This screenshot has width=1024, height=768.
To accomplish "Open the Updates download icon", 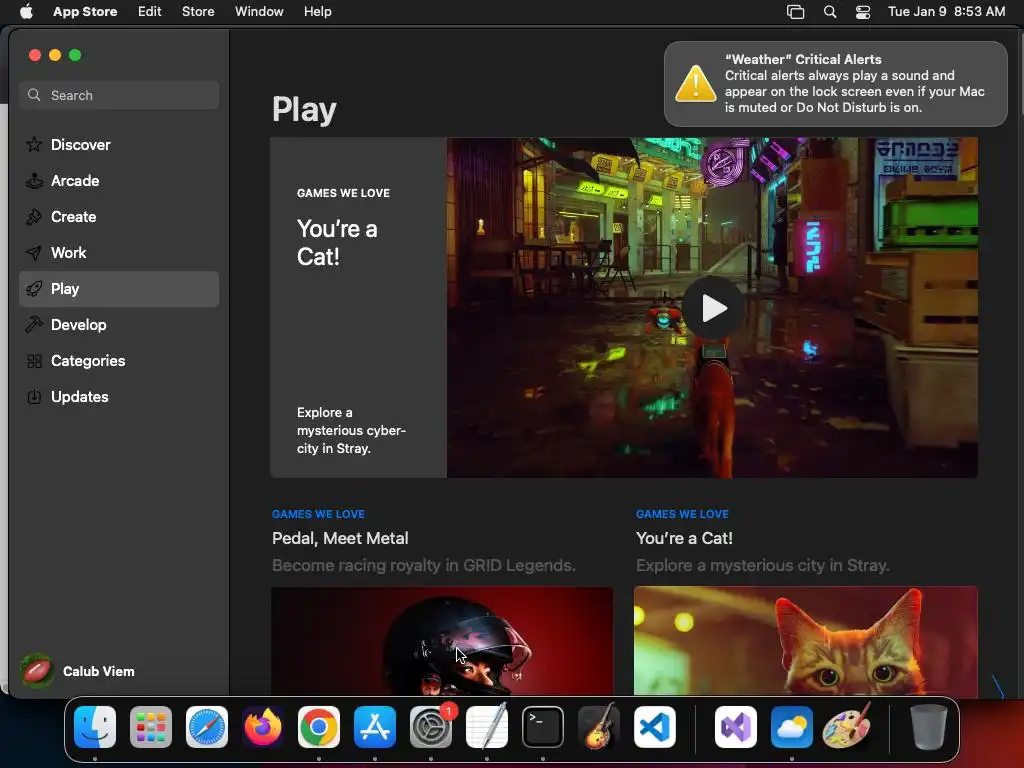I will point(34,396).
